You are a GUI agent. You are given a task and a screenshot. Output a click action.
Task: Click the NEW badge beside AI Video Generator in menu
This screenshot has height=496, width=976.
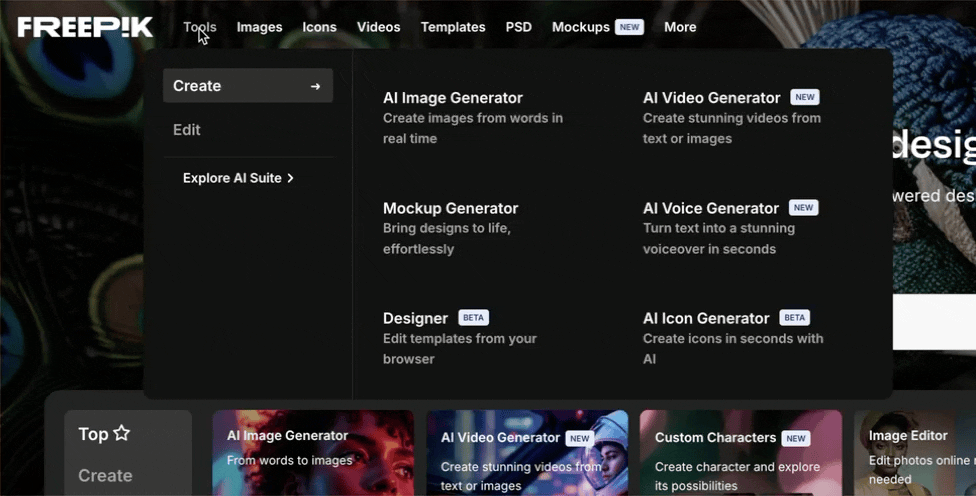pyautogui.click(x=805, y=97)
